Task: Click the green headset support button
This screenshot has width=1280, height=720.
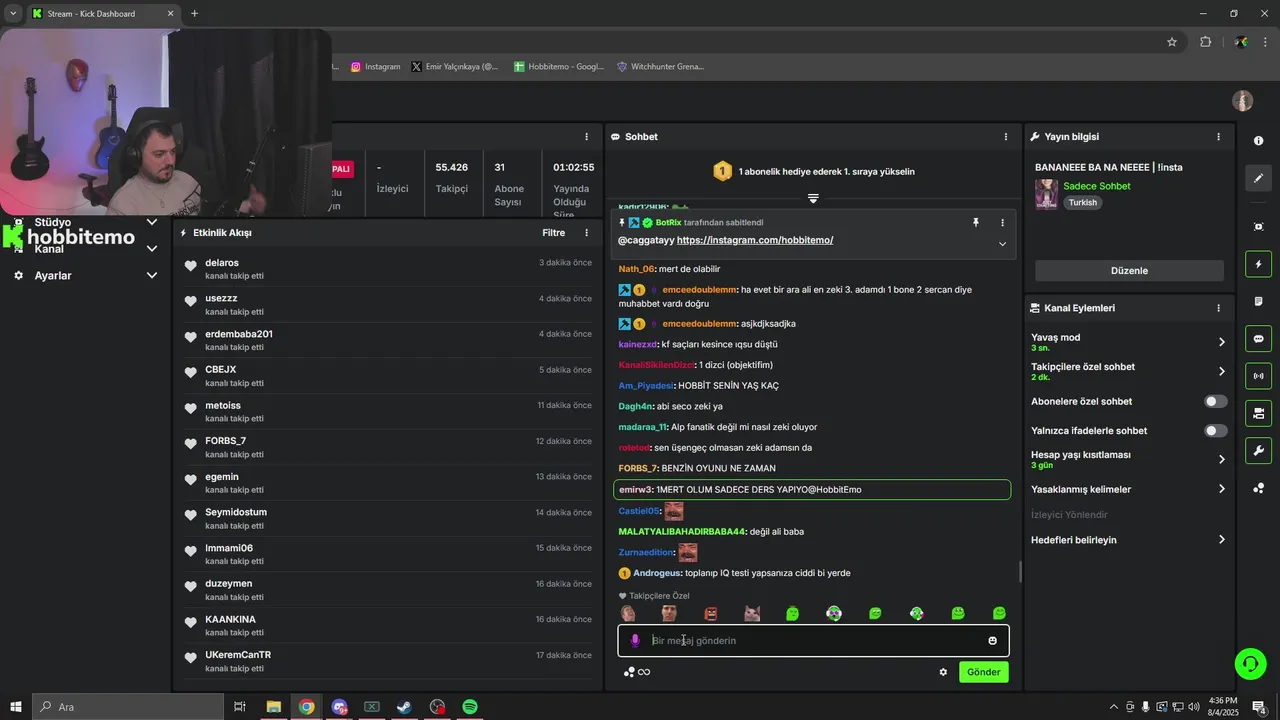Action: click(x=1249, y=663)
